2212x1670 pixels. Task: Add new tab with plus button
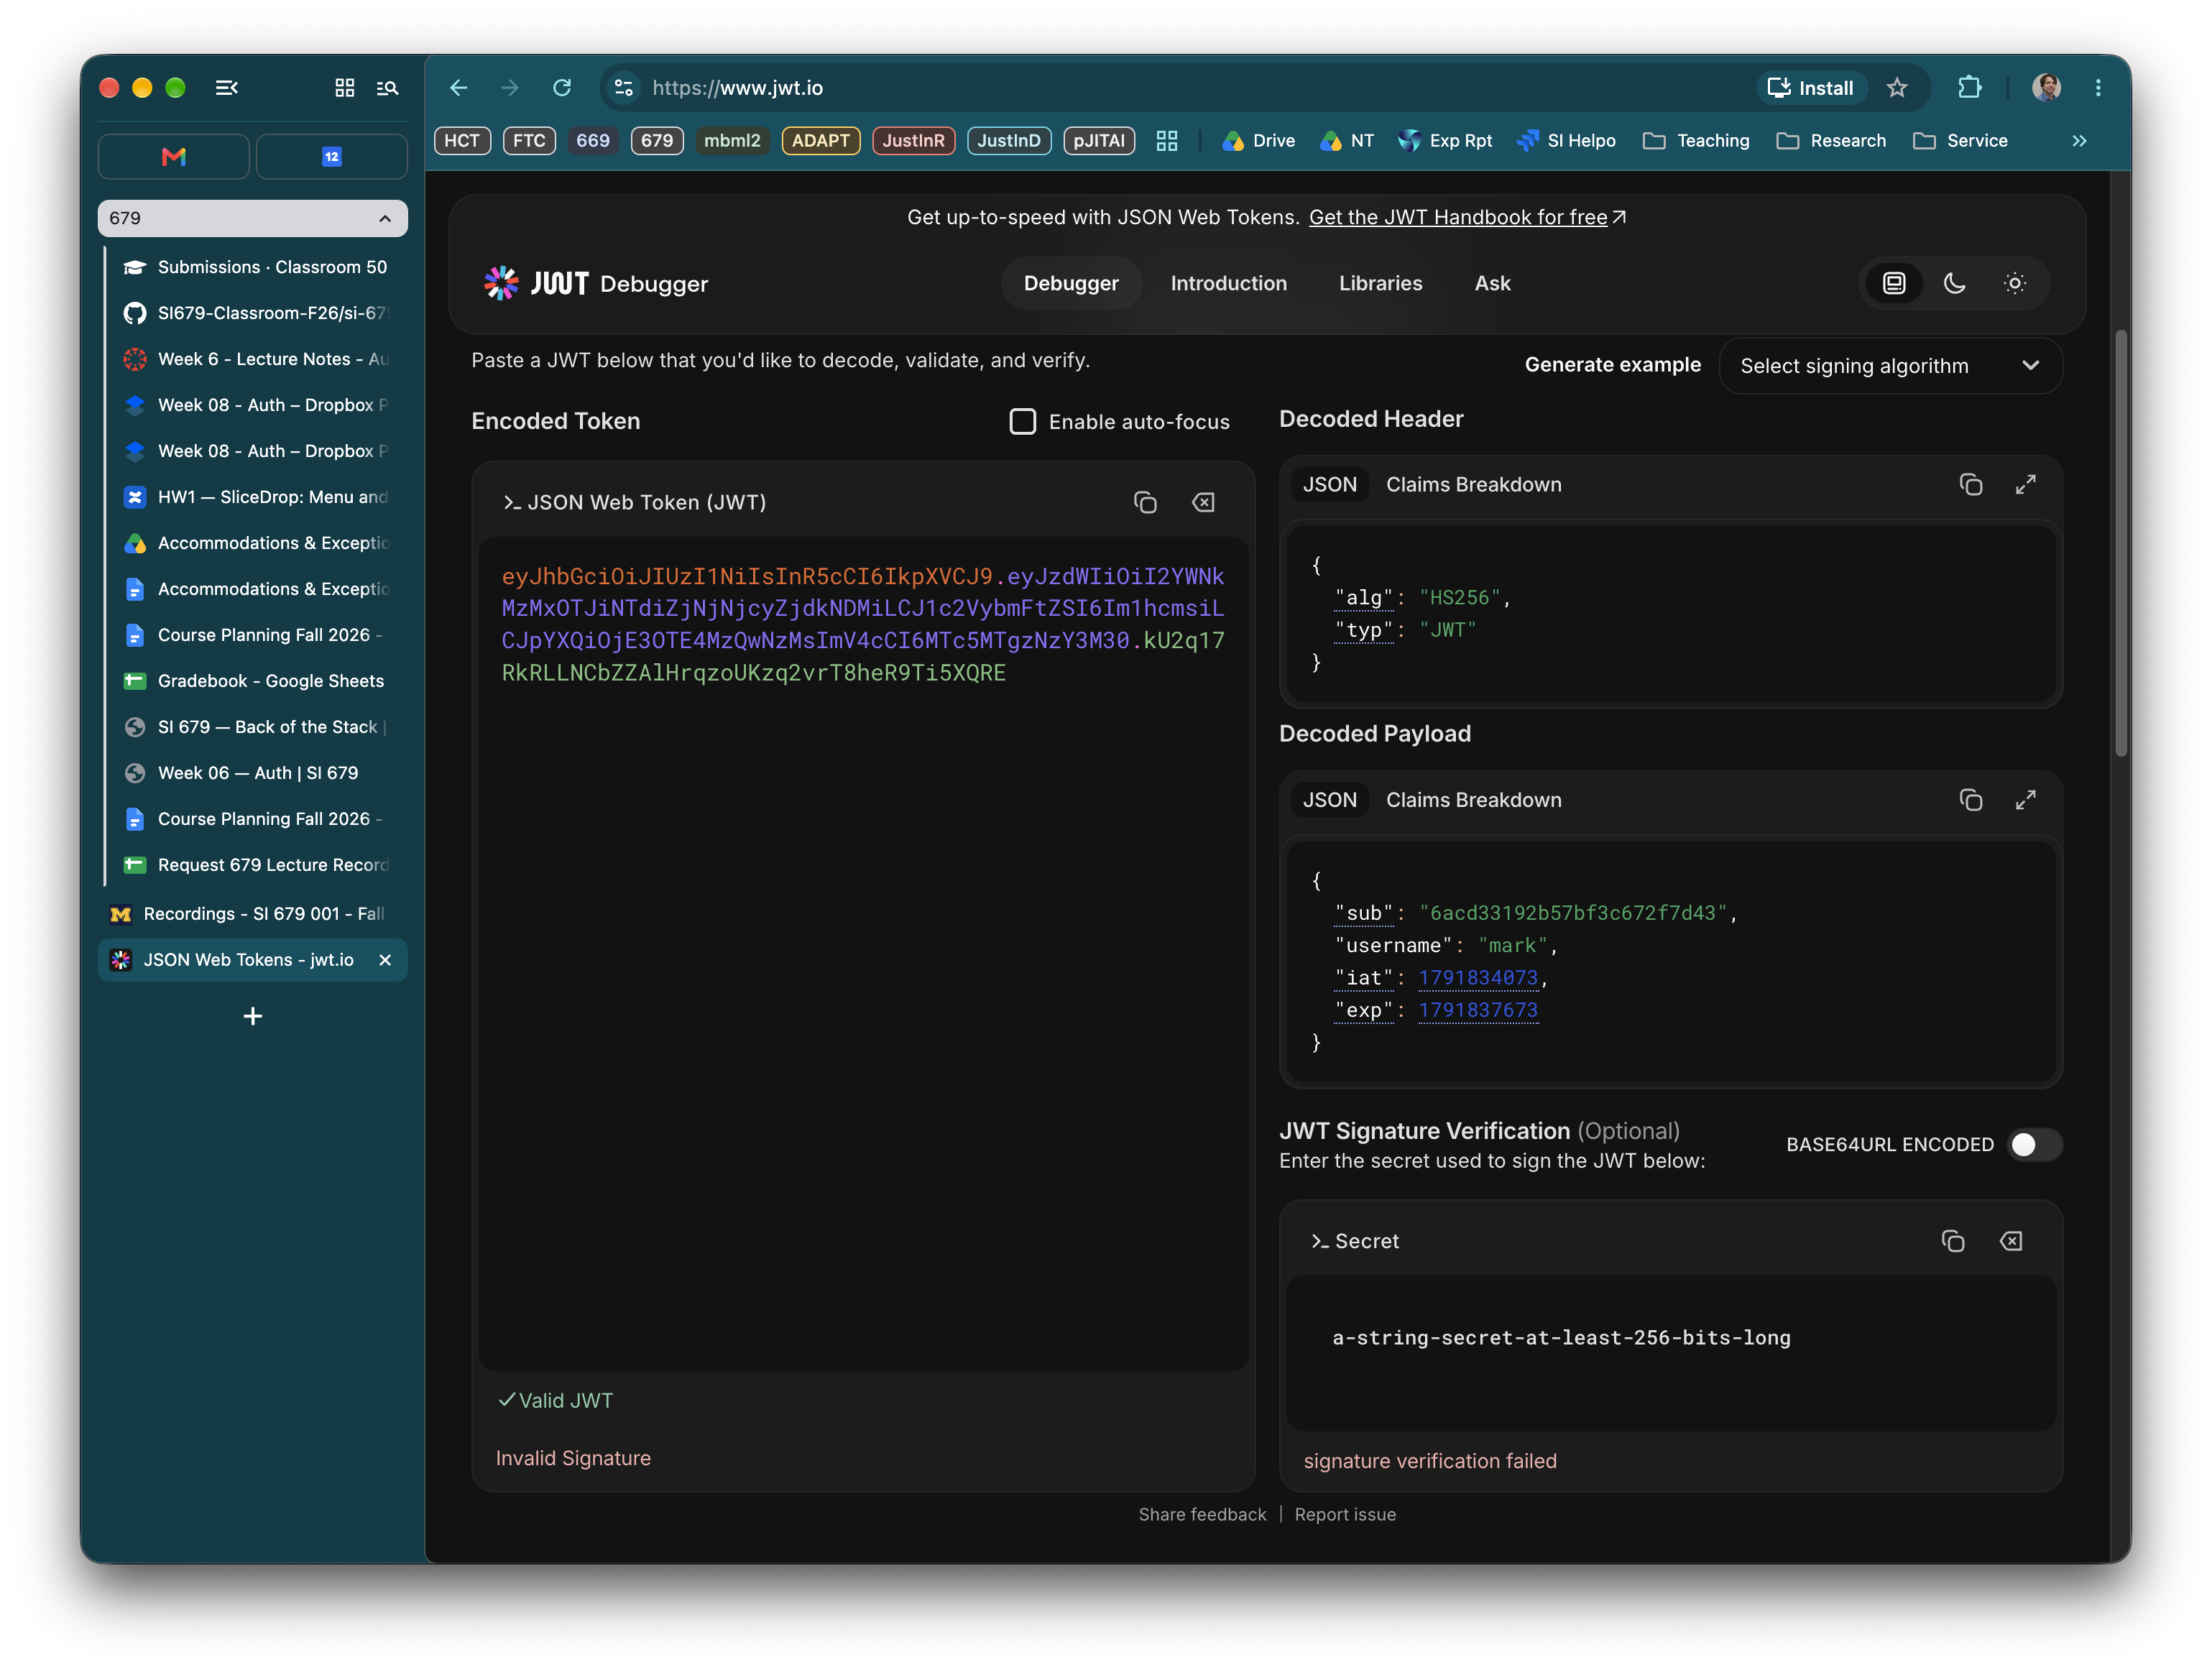click(253, 1016)
